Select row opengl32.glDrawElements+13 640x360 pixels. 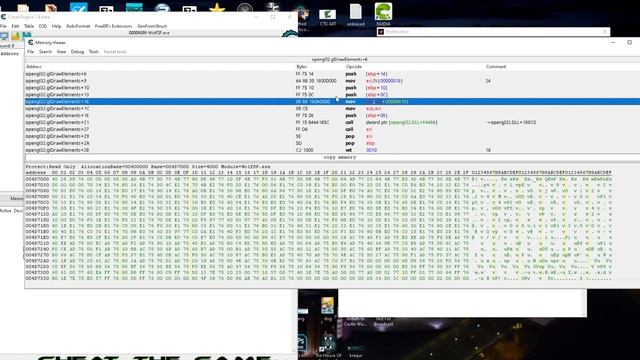[332, 95]
